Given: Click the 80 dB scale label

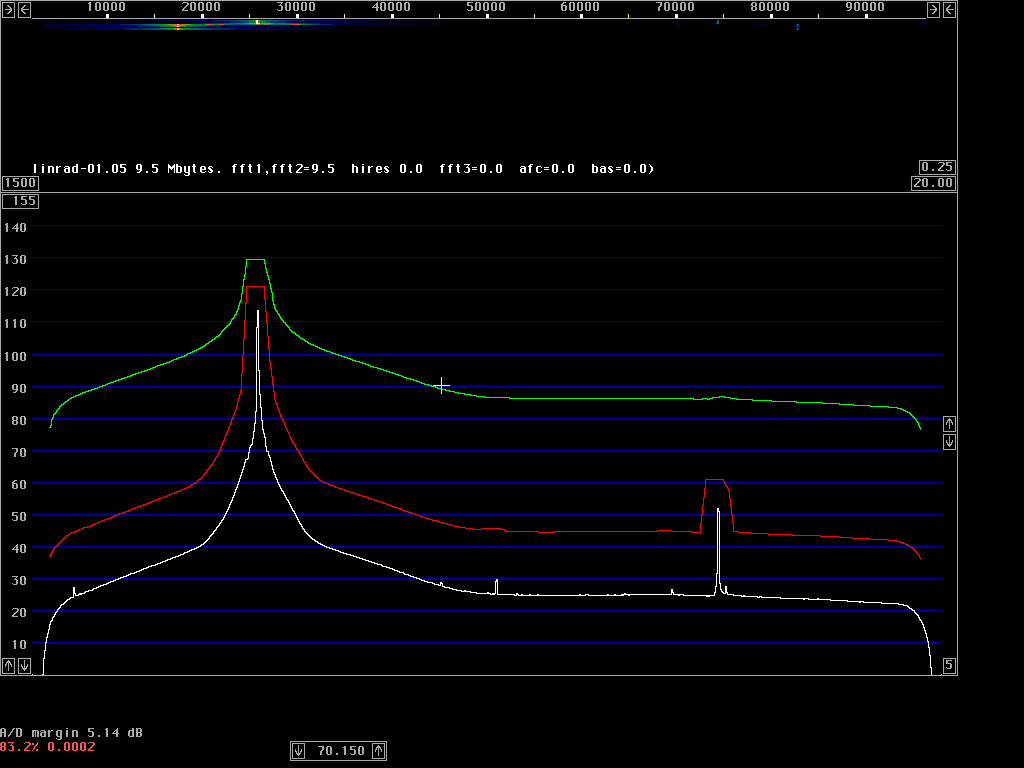Looking at the screenshot, I should pyautogui.click(x=19, y=420).
